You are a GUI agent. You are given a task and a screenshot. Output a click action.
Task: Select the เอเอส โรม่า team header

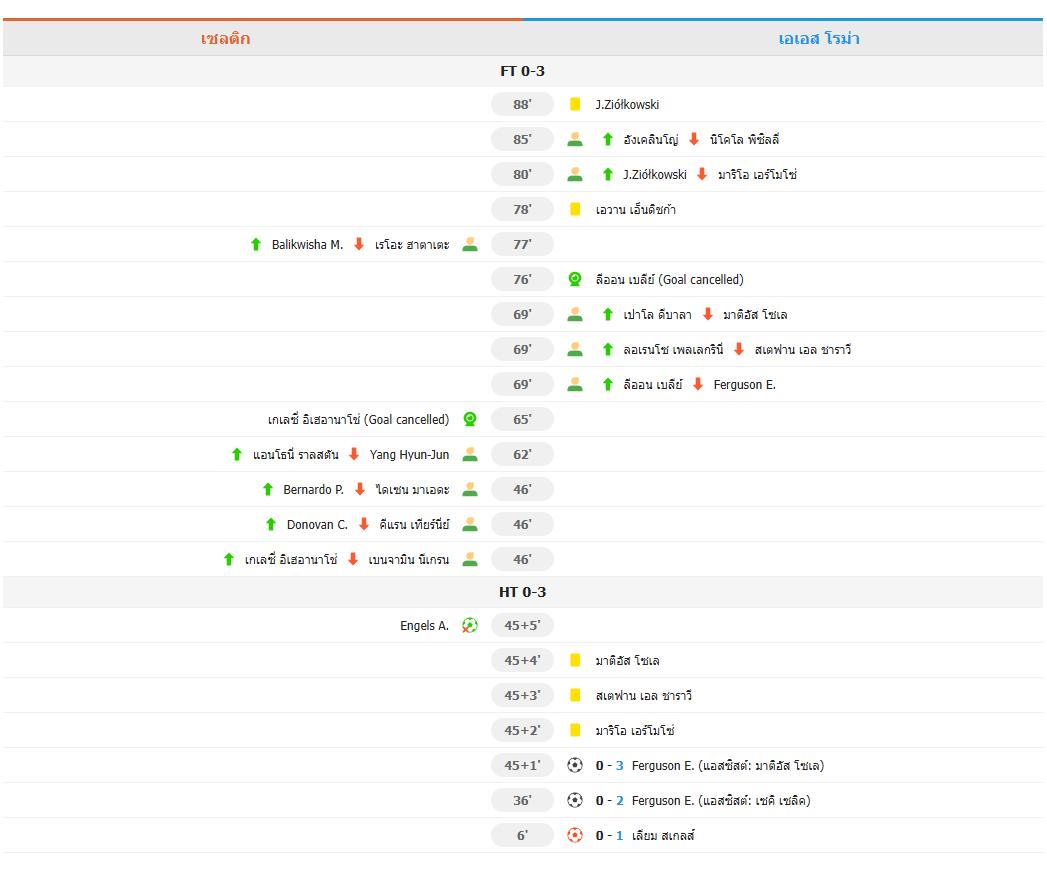819,39
